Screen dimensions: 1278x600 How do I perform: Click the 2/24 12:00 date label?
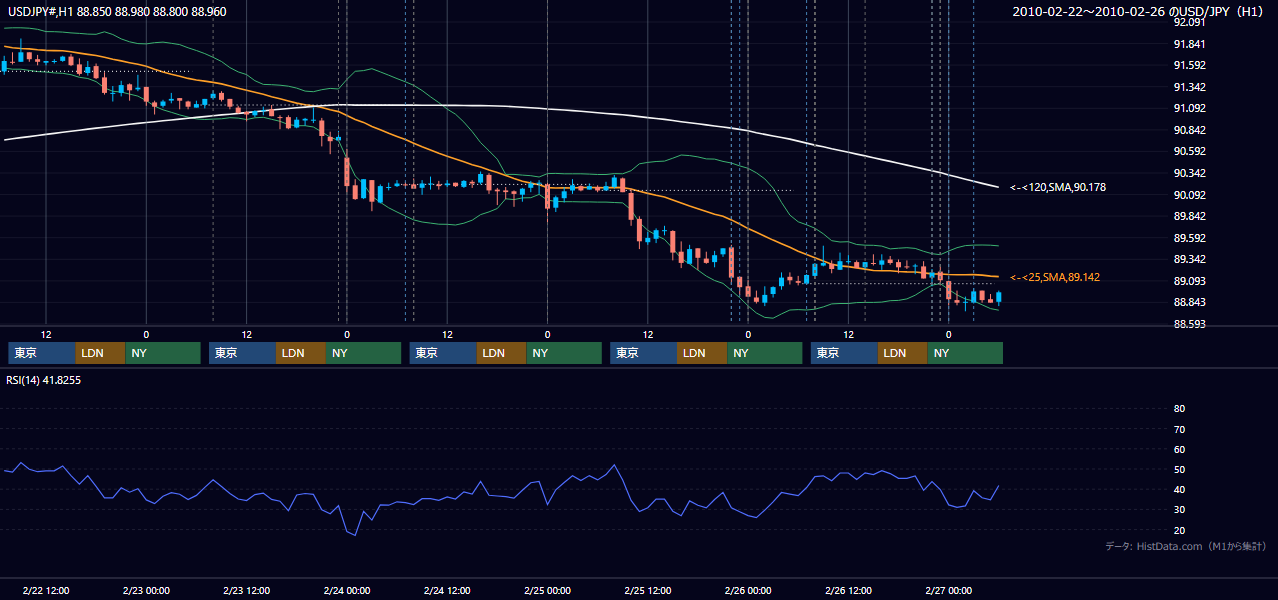pyautogui.click(x=447, y=591)
